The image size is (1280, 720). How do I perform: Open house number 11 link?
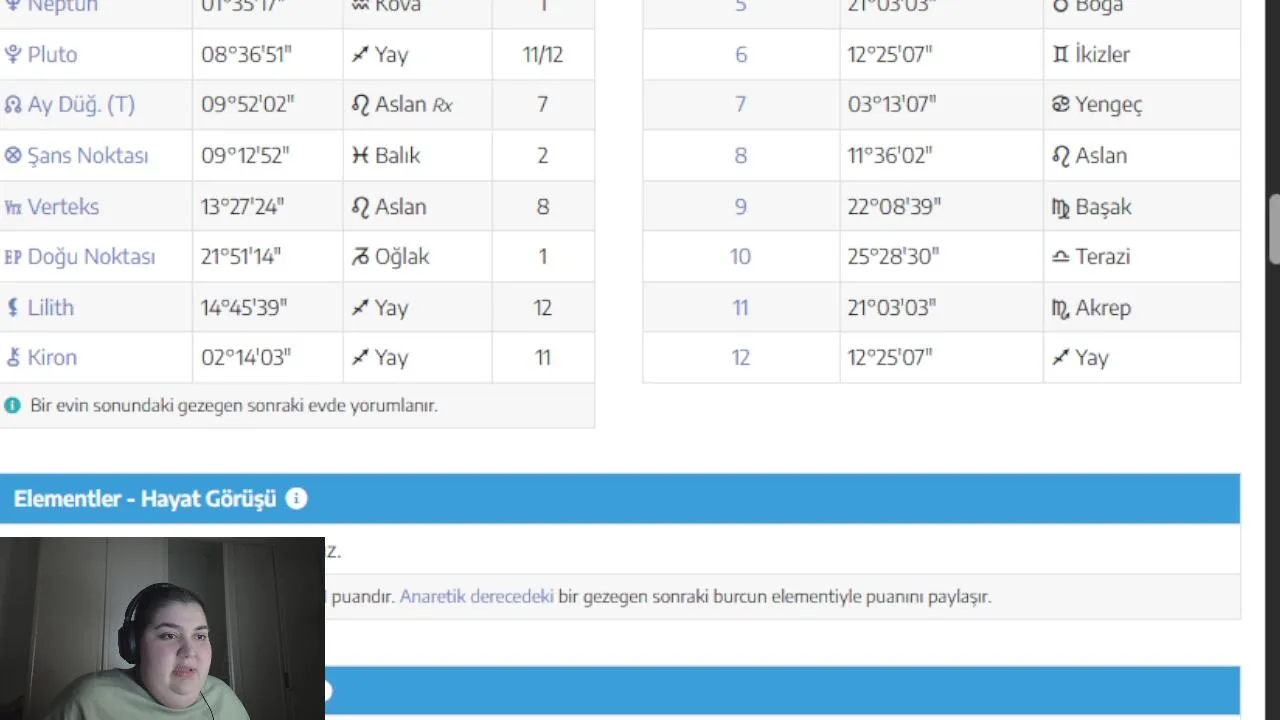click(x=740, y=307)
